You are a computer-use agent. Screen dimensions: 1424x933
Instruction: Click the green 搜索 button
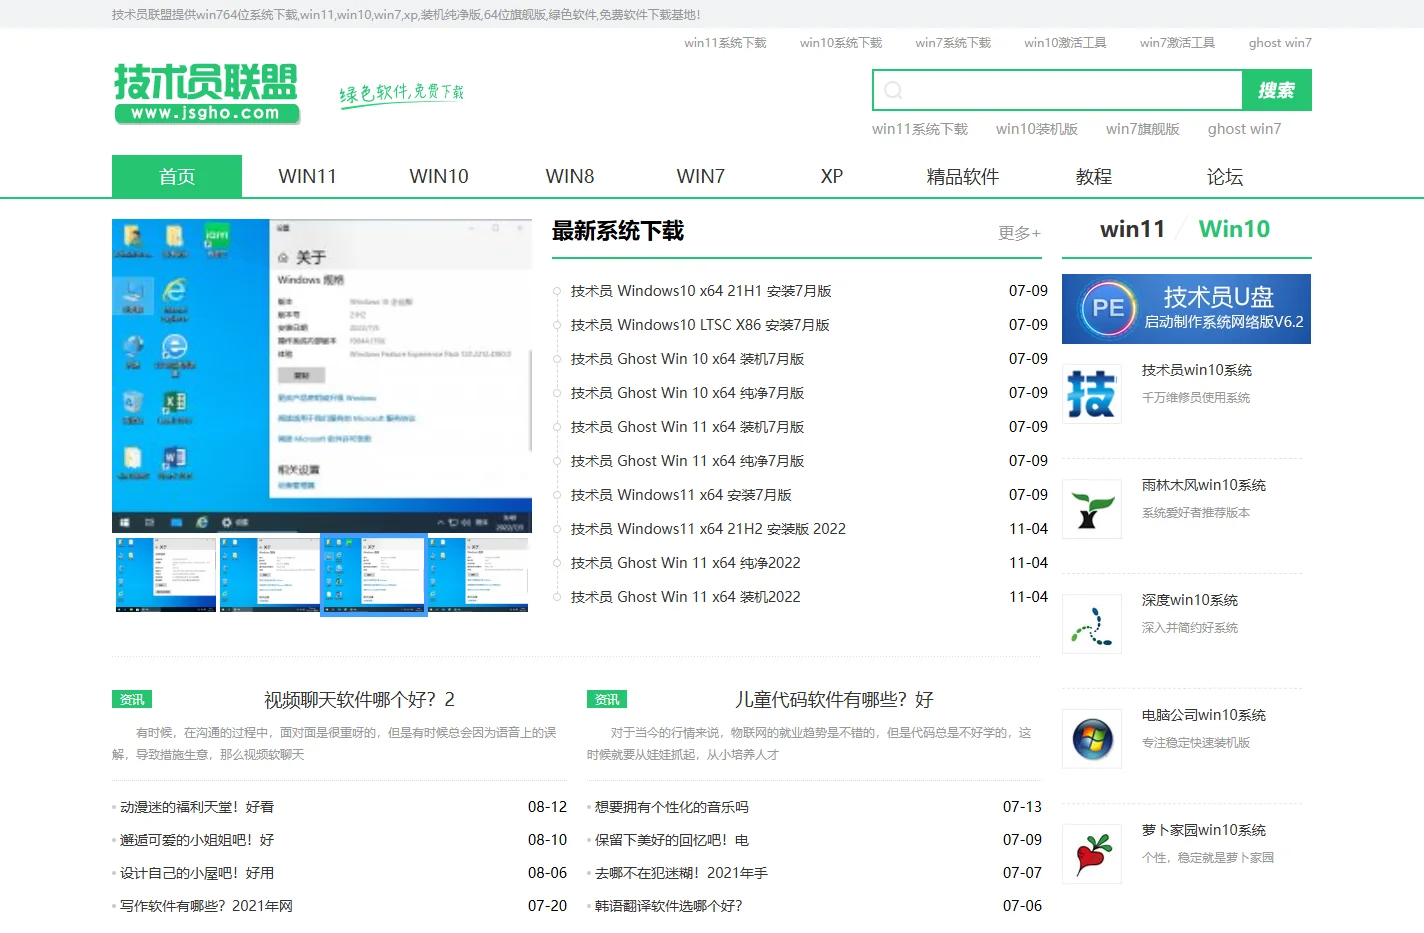(1277, 90)
